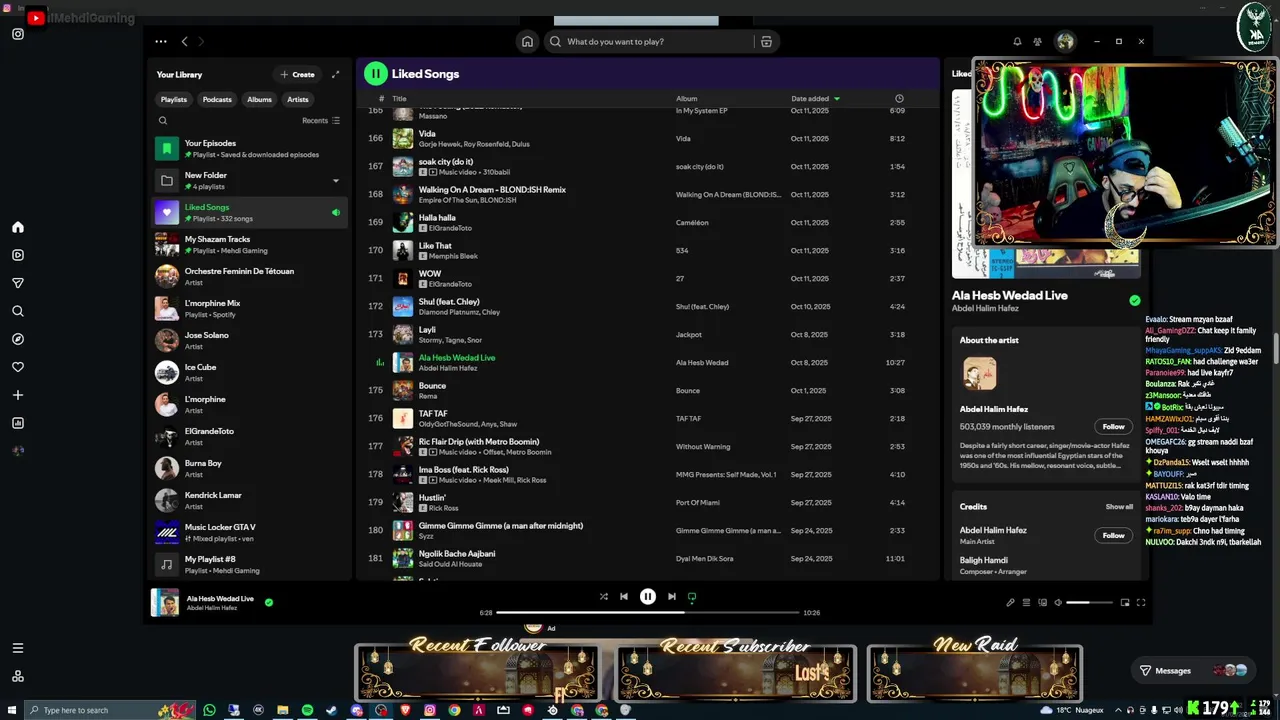Click the Album column header
Viewport: 1280px width, 720px height.
(x=686, y=99)
